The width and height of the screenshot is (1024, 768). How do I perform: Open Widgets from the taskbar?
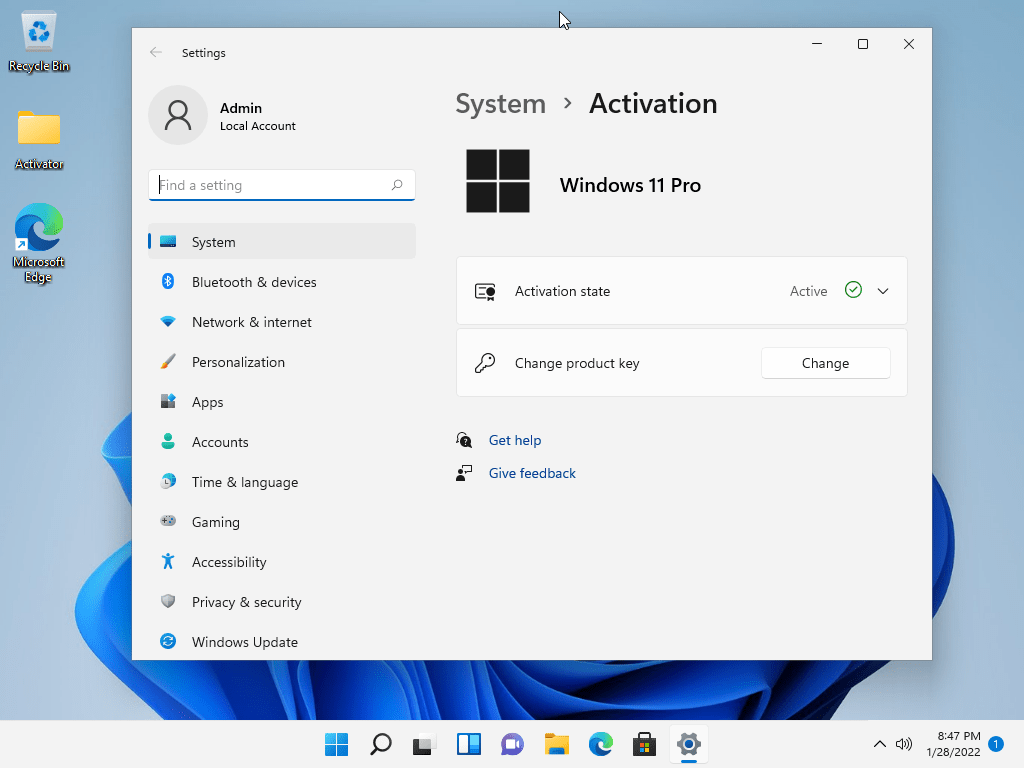469,744
